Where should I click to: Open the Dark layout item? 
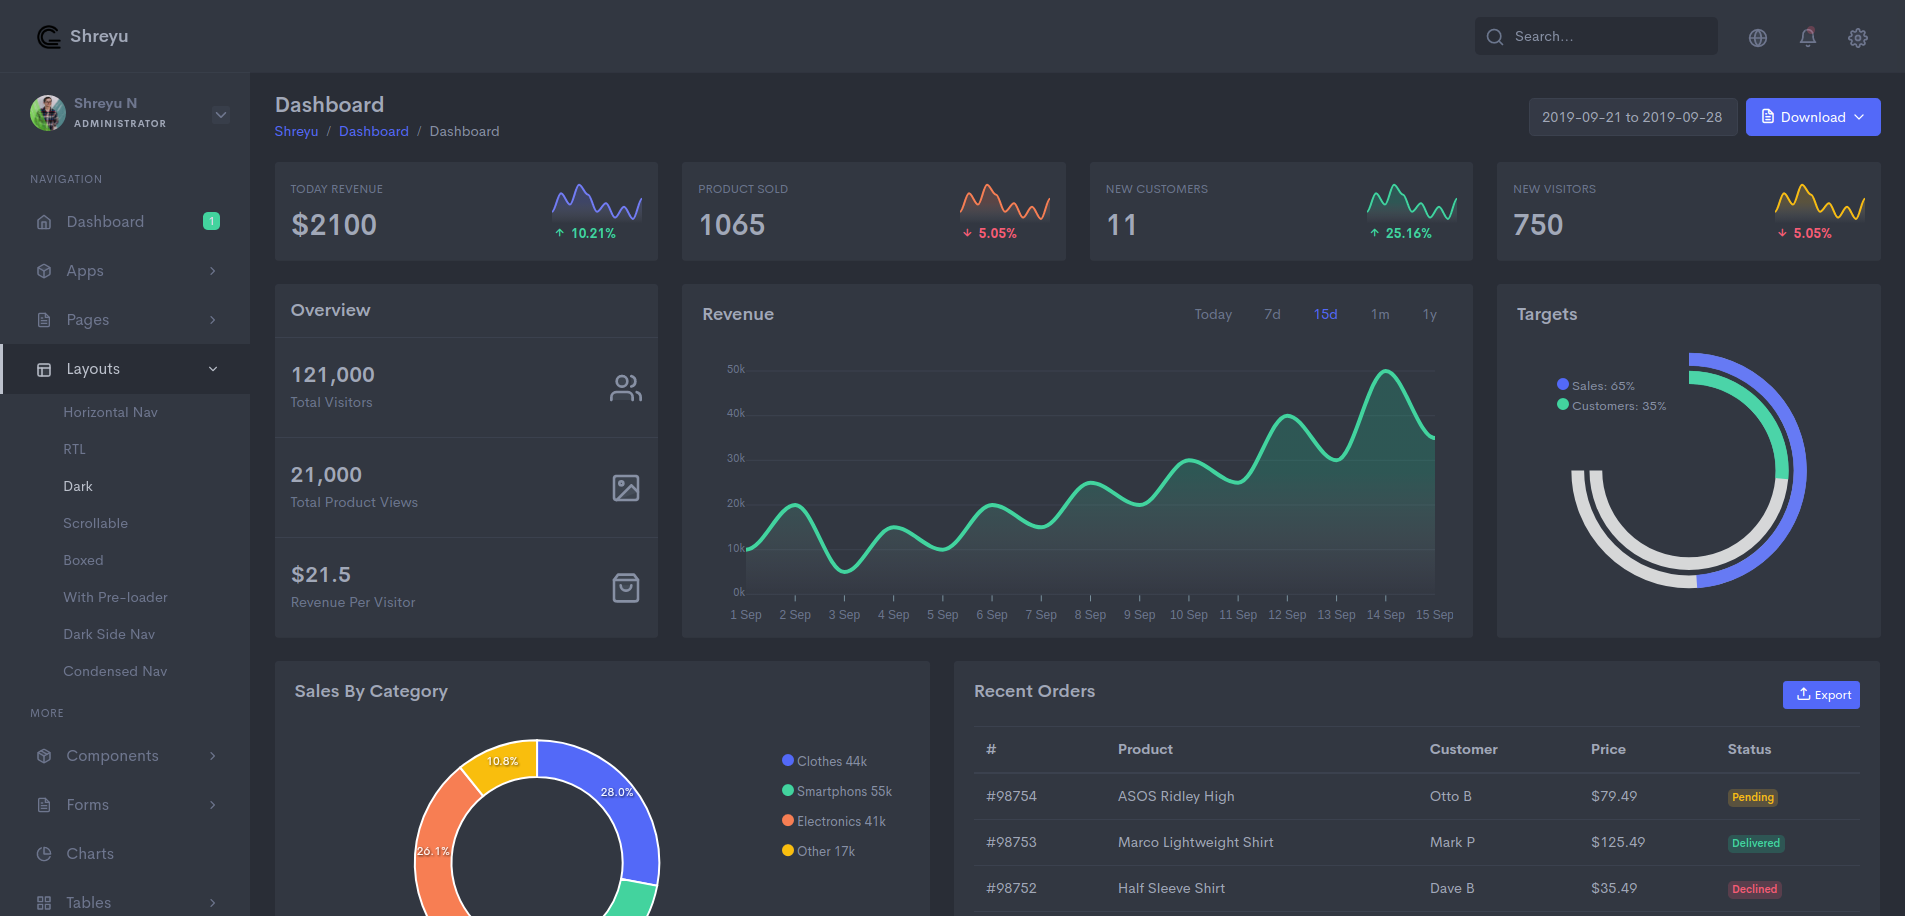78,486
